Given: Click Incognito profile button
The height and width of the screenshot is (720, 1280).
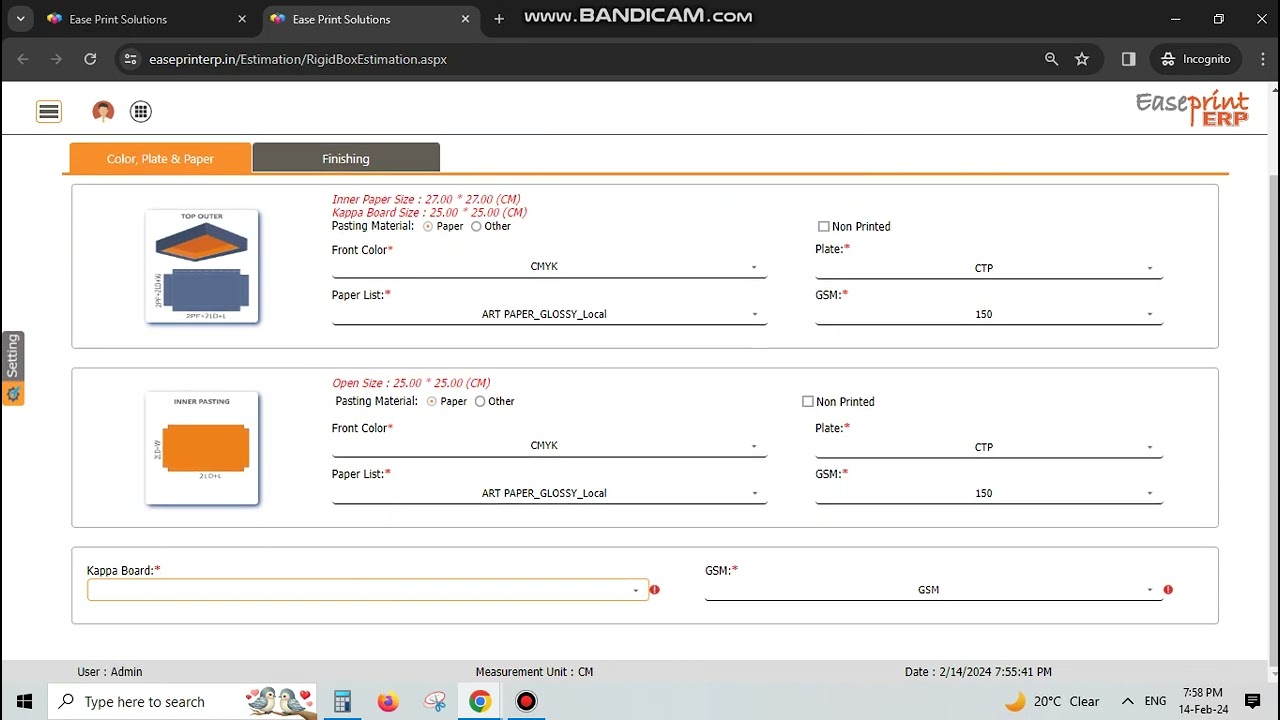Looking at the screenshot, I should point(1196,59).
